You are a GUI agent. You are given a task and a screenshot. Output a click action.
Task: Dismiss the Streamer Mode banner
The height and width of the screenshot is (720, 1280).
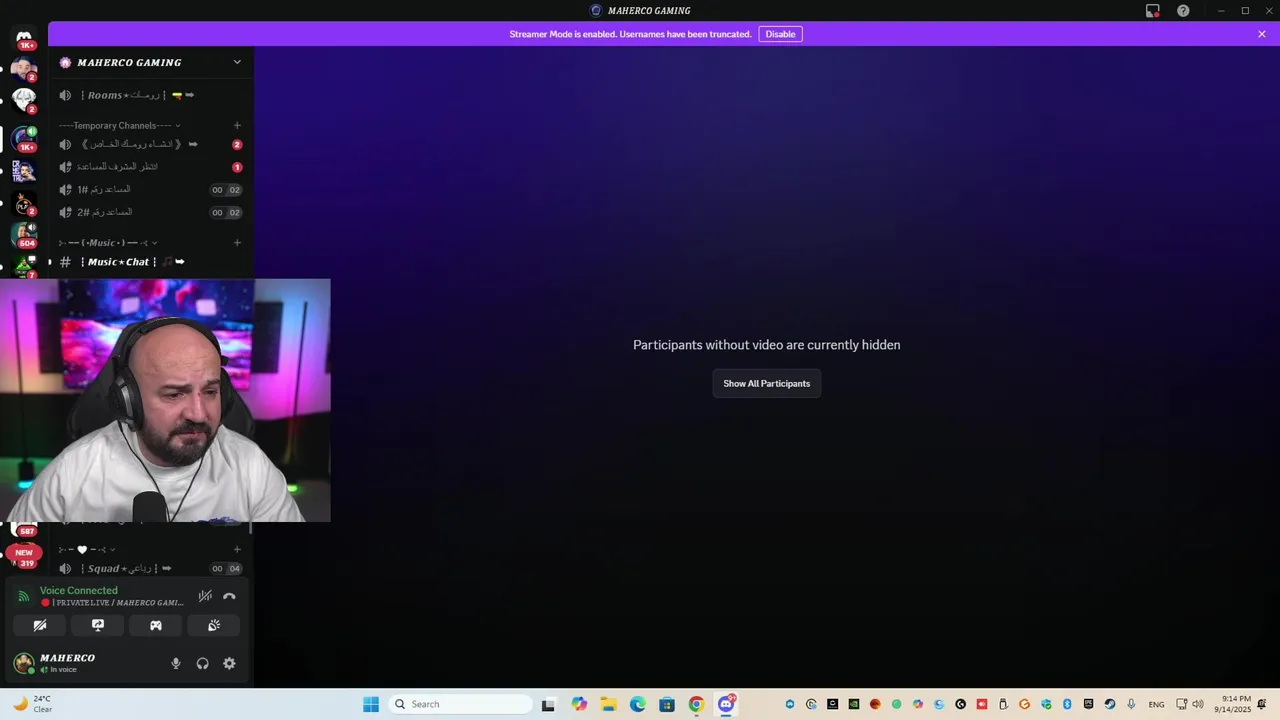coord(1262,34)
